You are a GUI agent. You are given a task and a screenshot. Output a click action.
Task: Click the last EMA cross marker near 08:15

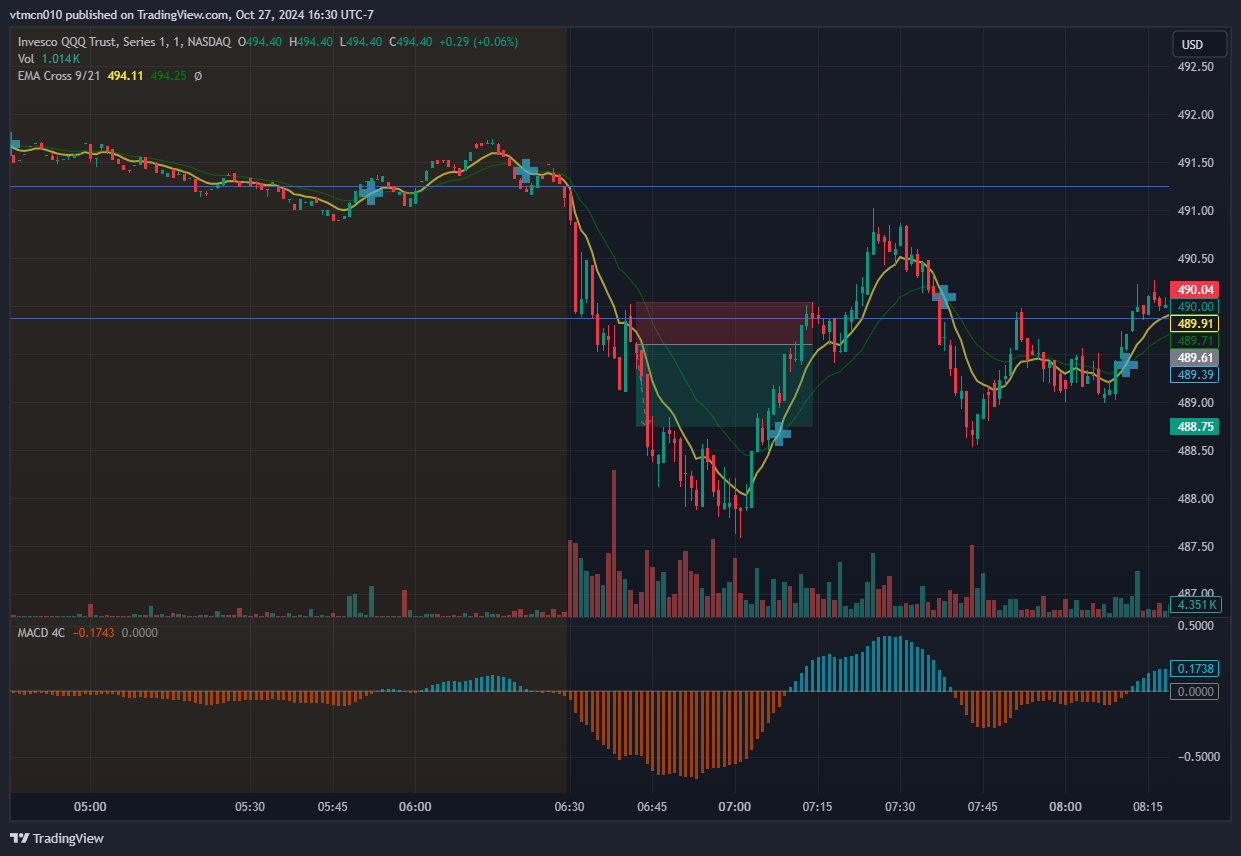click(x=1126, y=364)
